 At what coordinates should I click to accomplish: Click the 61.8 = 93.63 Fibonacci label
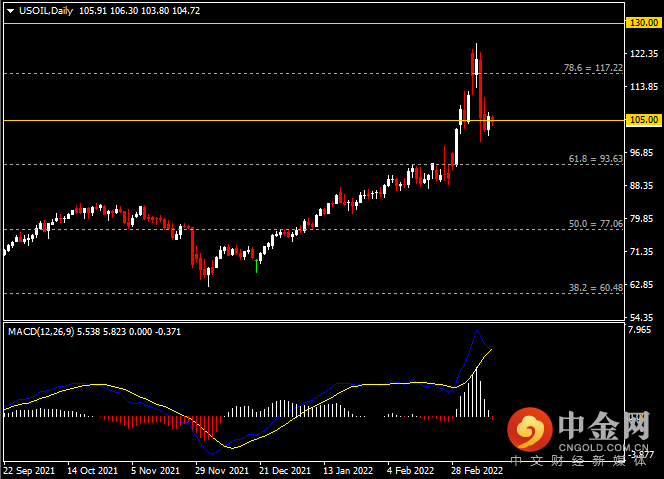tap(595, 159)
